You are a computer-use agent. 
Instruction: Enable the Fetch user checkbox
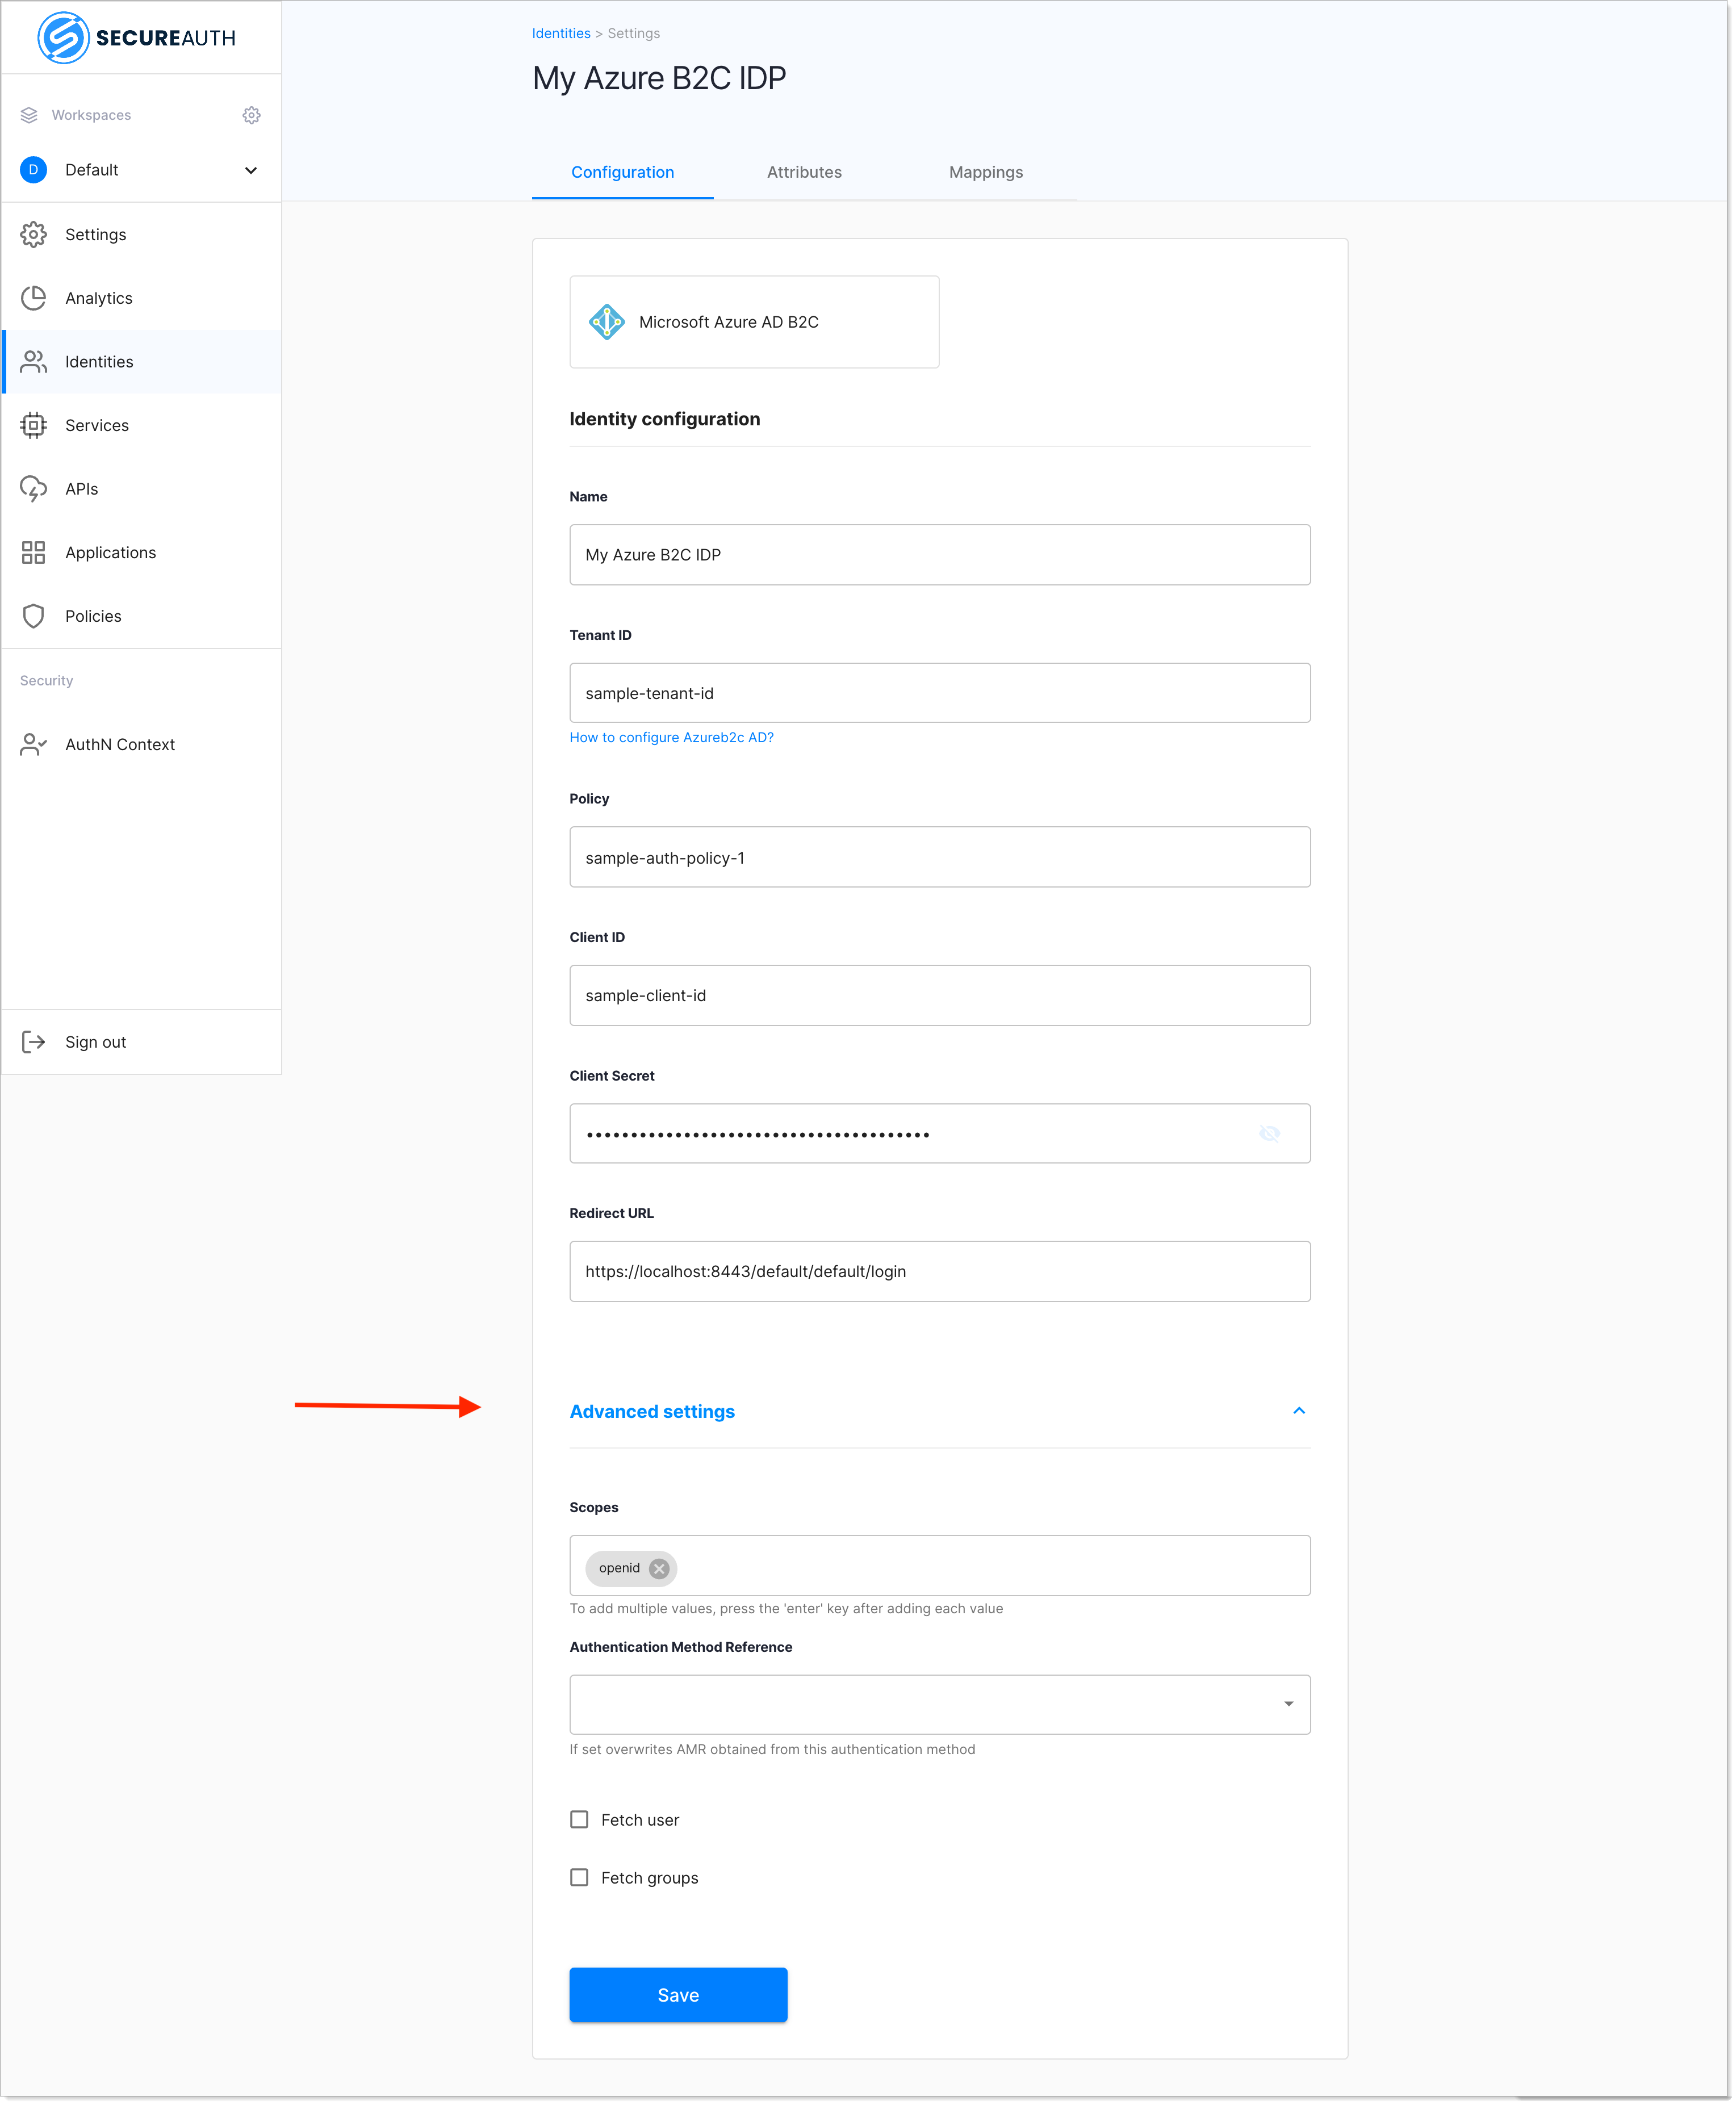[x=579, y=1820]
